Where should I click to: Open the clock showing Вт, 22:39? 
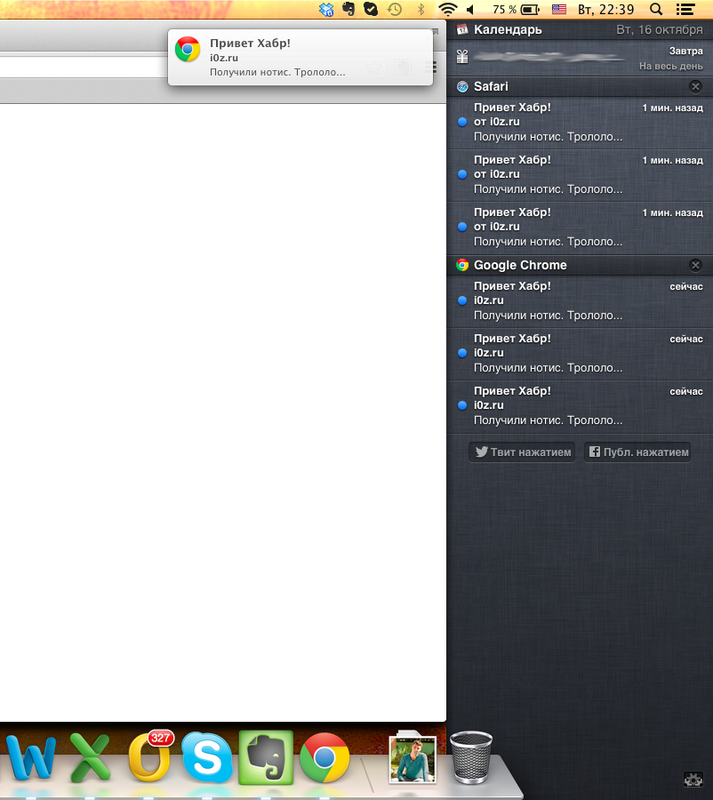pyautogui.click(x=606, y=9)
